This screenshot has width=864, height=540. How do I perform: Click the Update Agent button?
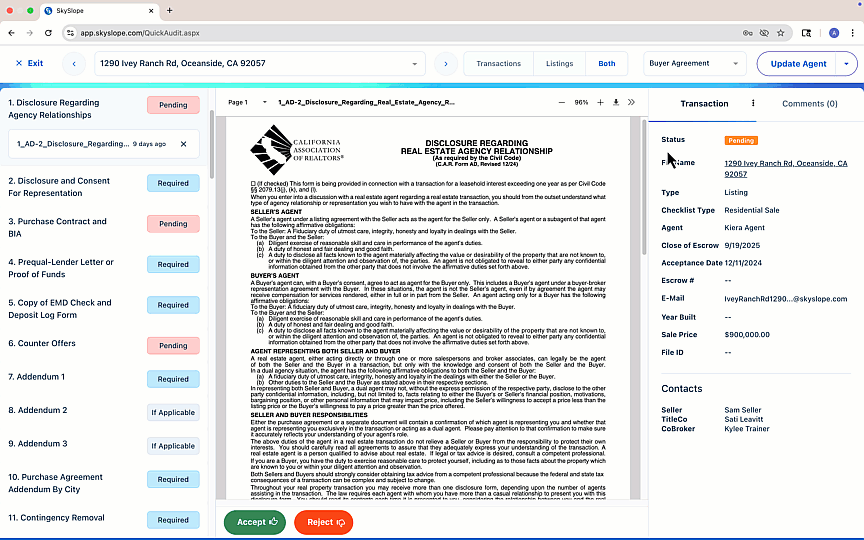pyautogui.click(x=798, y=63)
